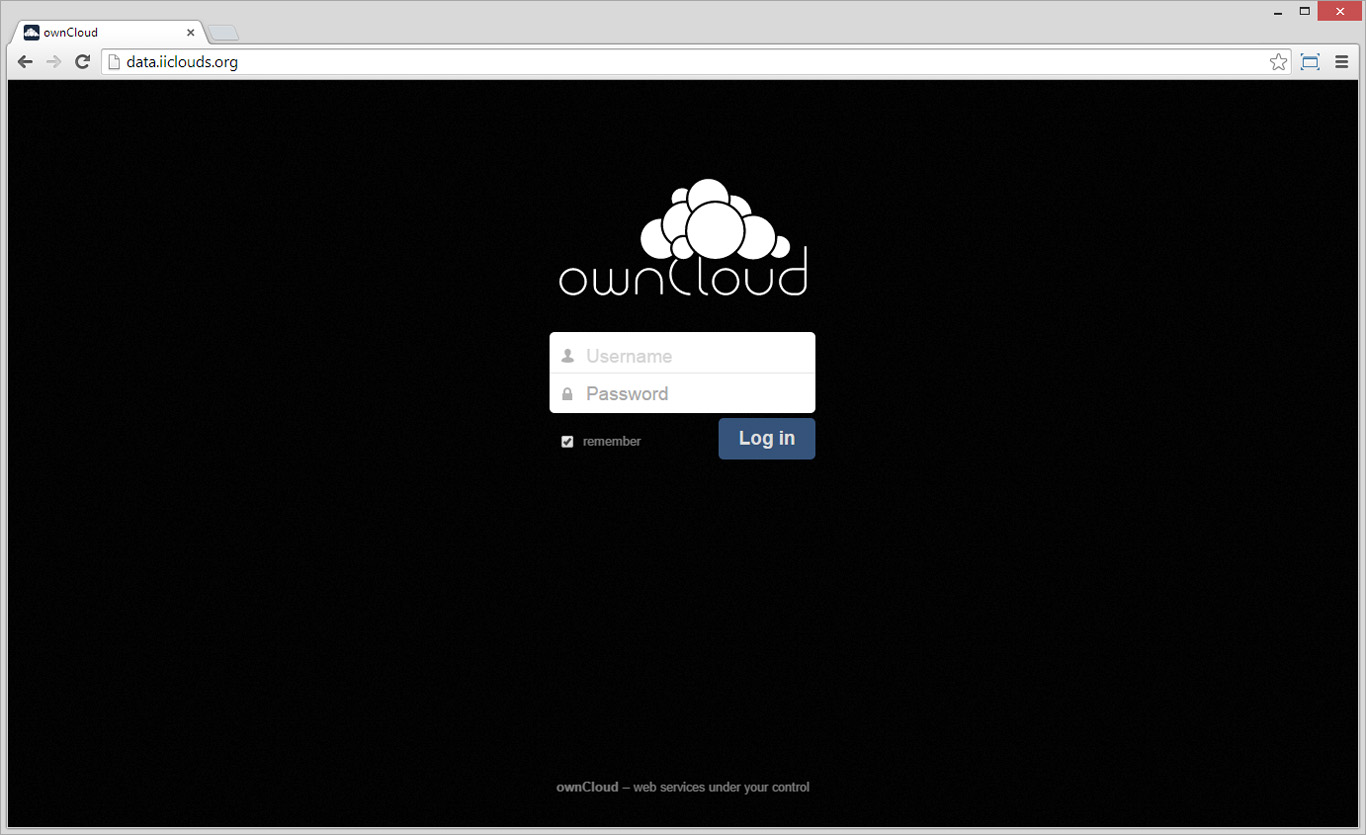The height and width of the screenshot is (835, 1366).
Task: Toggle the remember checkbox
Action: pyautogui.click(x=567, y=441)
